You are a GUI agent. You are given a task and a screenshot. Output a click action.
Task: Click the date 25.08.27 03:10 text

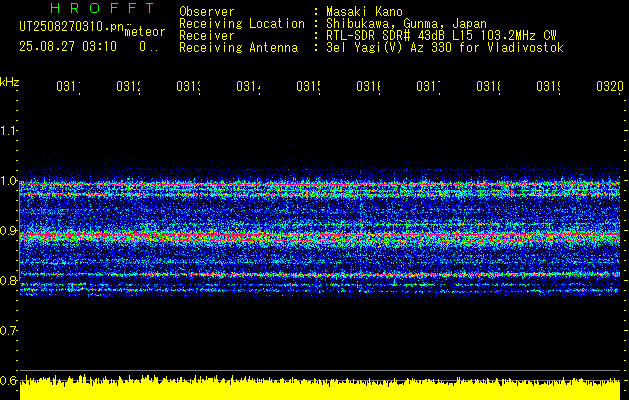(x=68, y=47)
